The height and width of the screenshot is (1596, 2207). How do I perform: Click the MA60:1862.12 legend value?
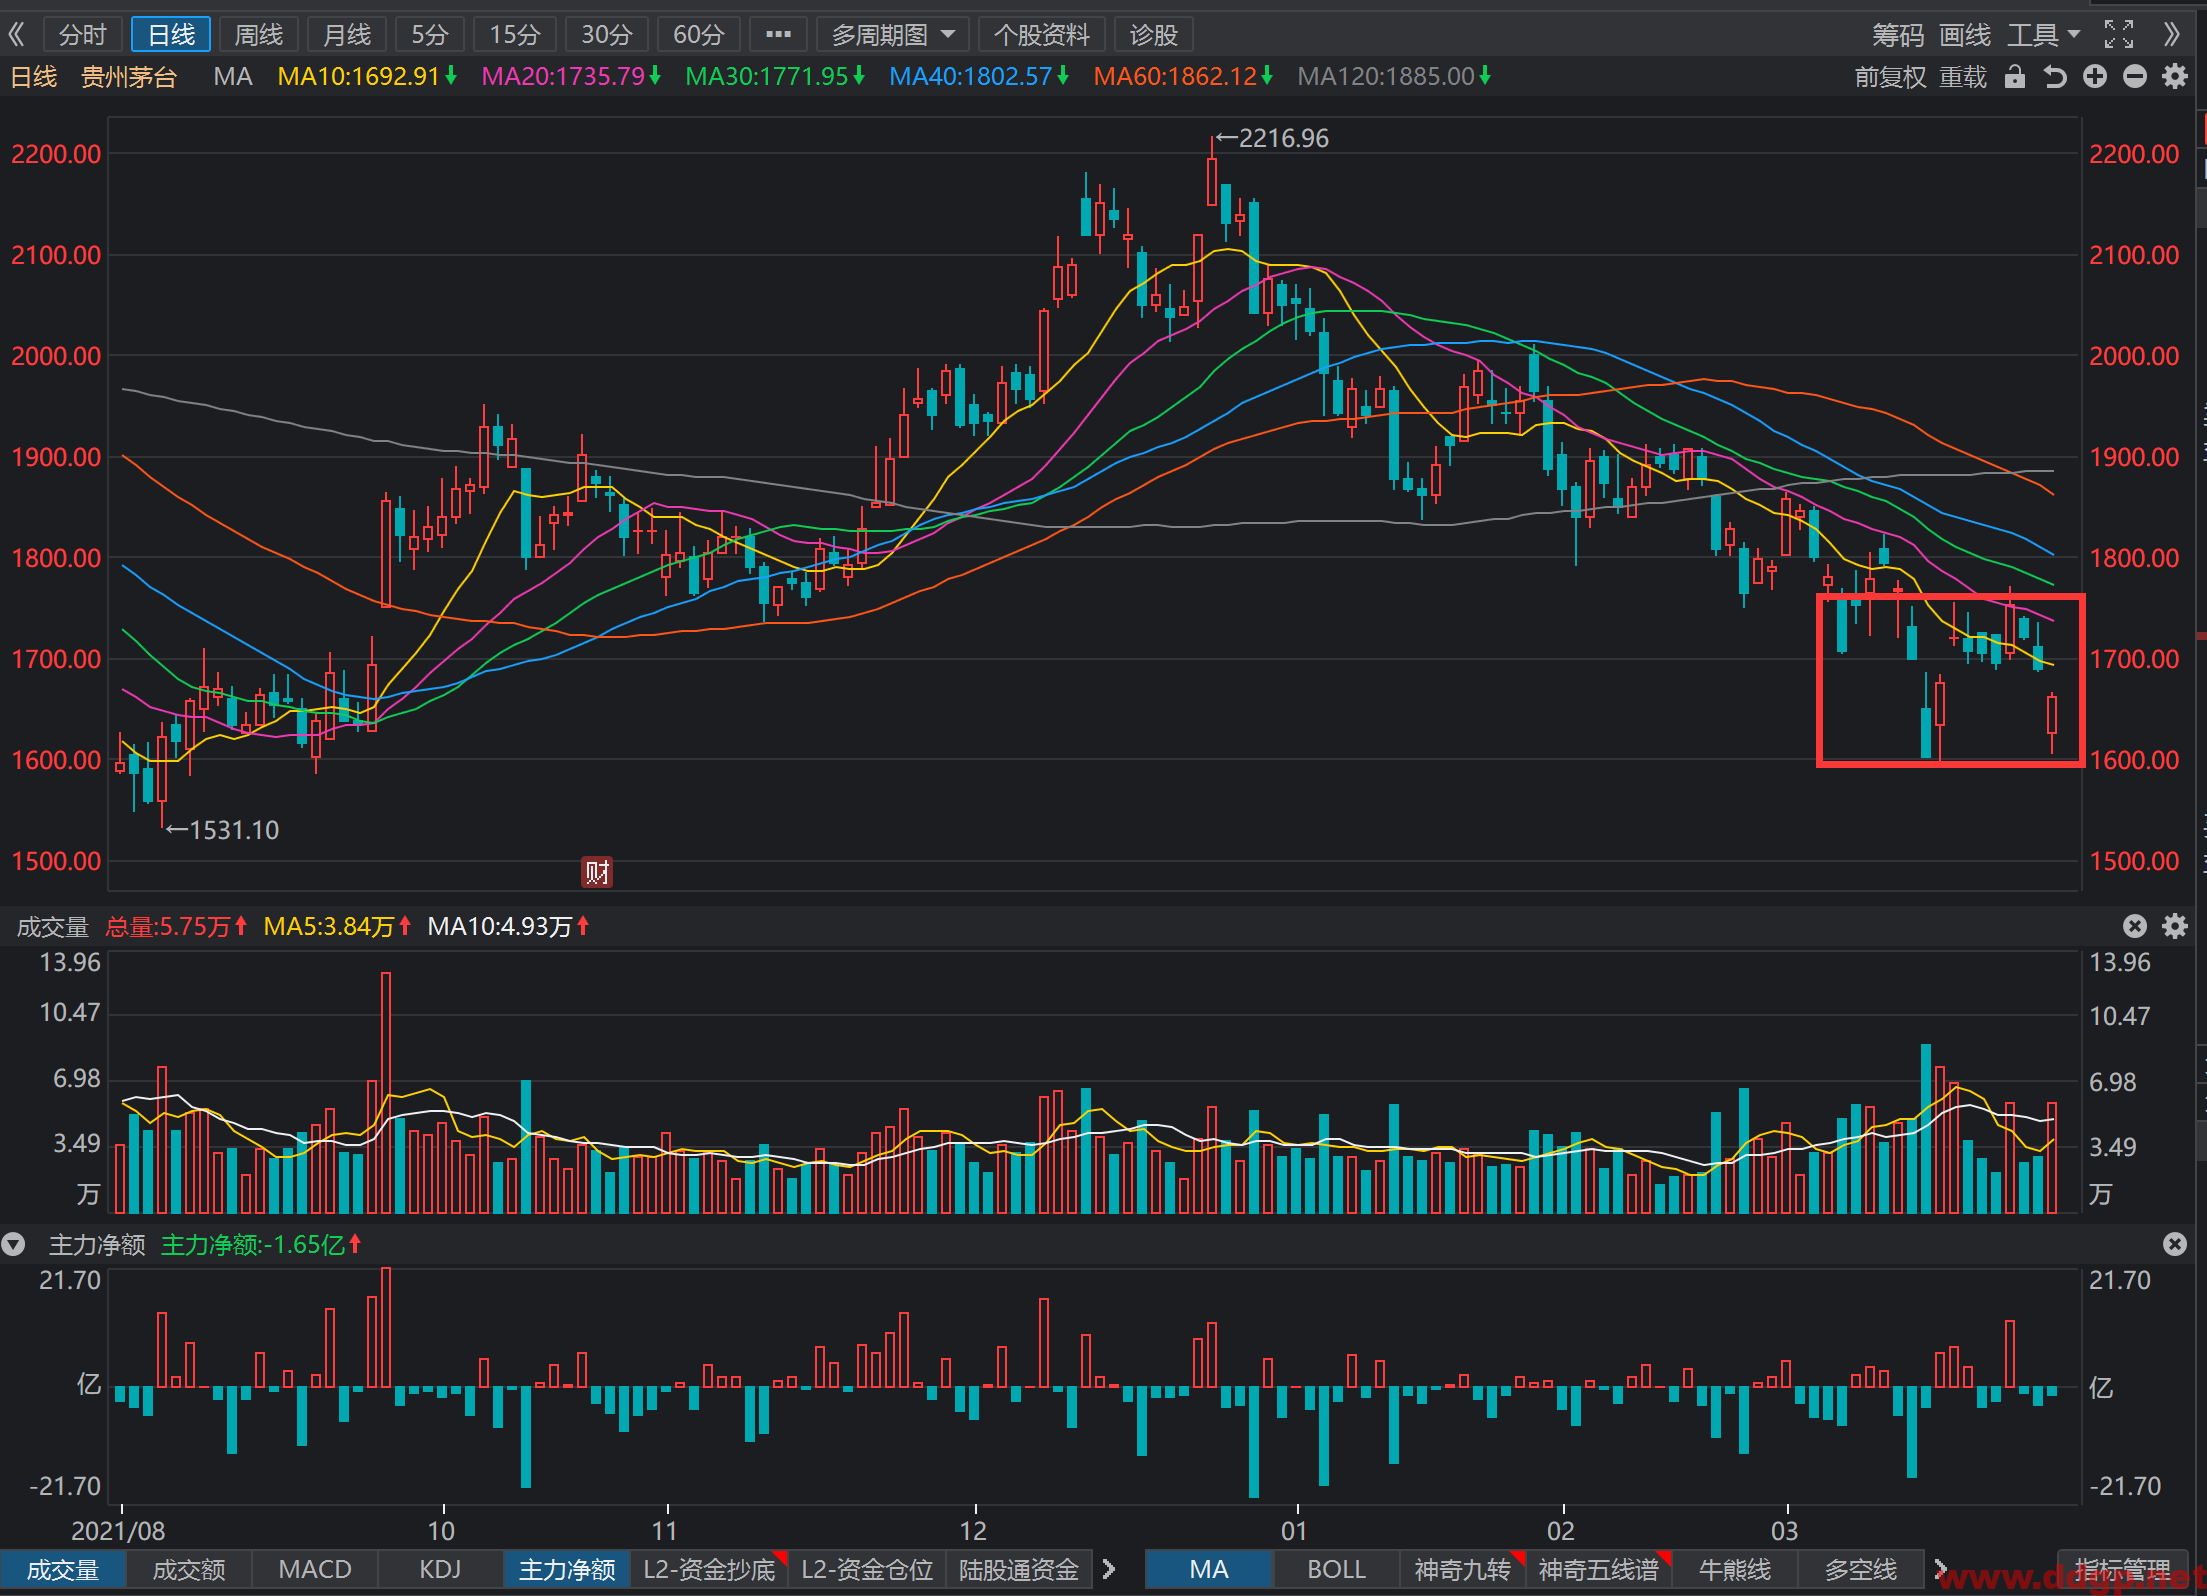pos(1175,77)
